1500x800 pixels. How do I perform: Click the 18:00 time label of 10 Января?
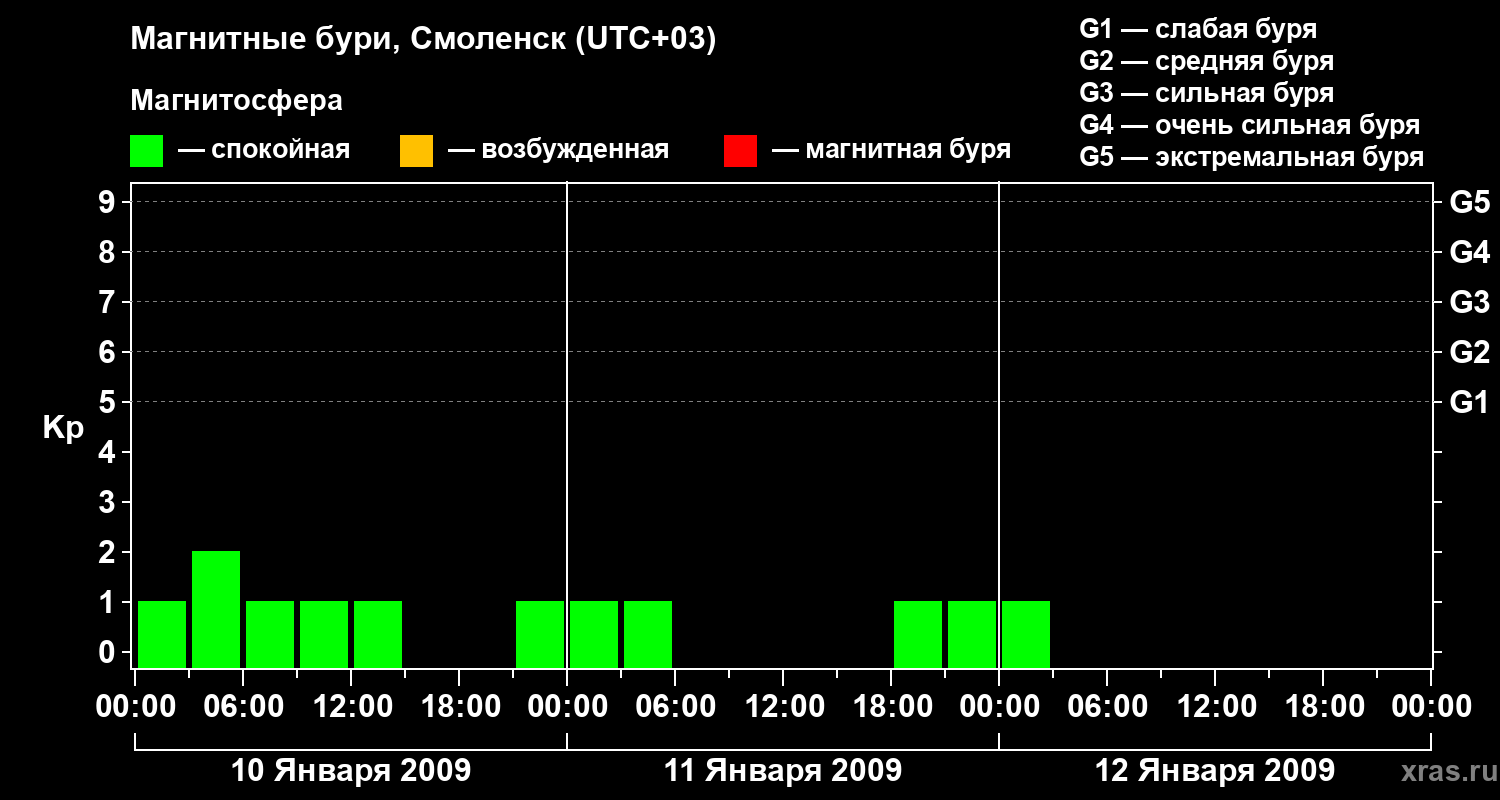point(459,707)
